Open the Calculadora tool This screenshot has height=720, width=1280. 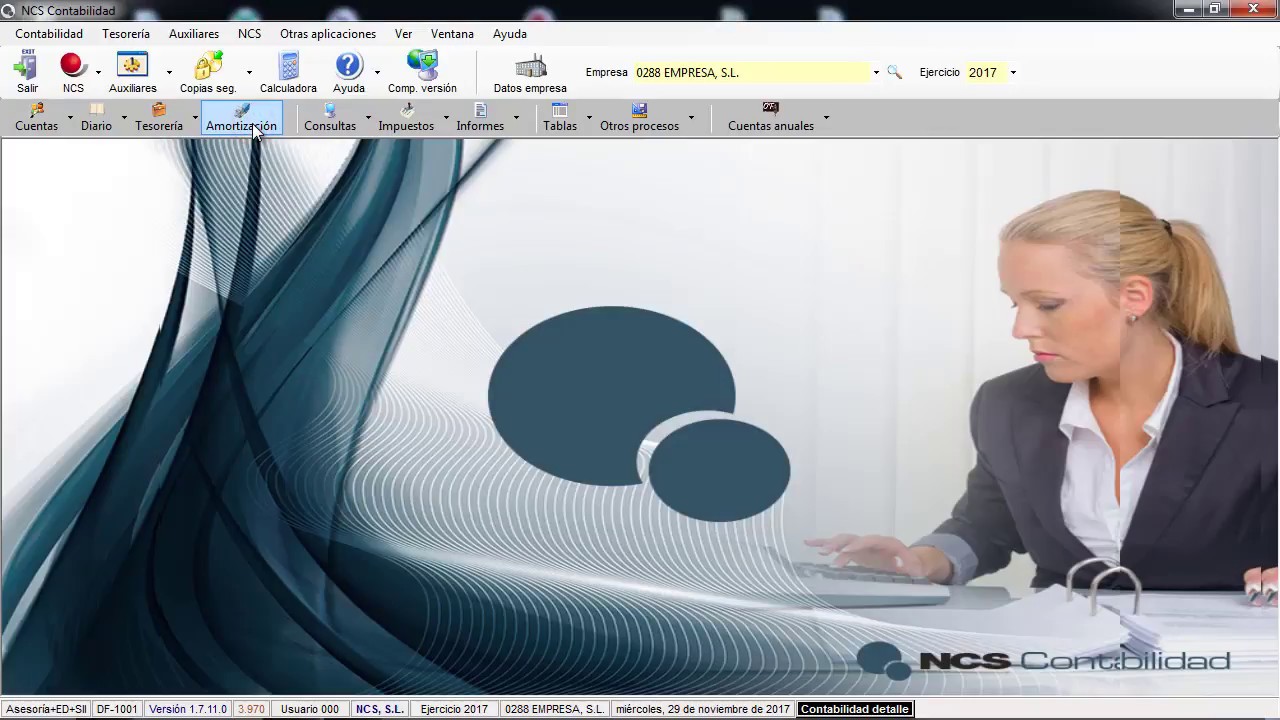click(288, 73)
